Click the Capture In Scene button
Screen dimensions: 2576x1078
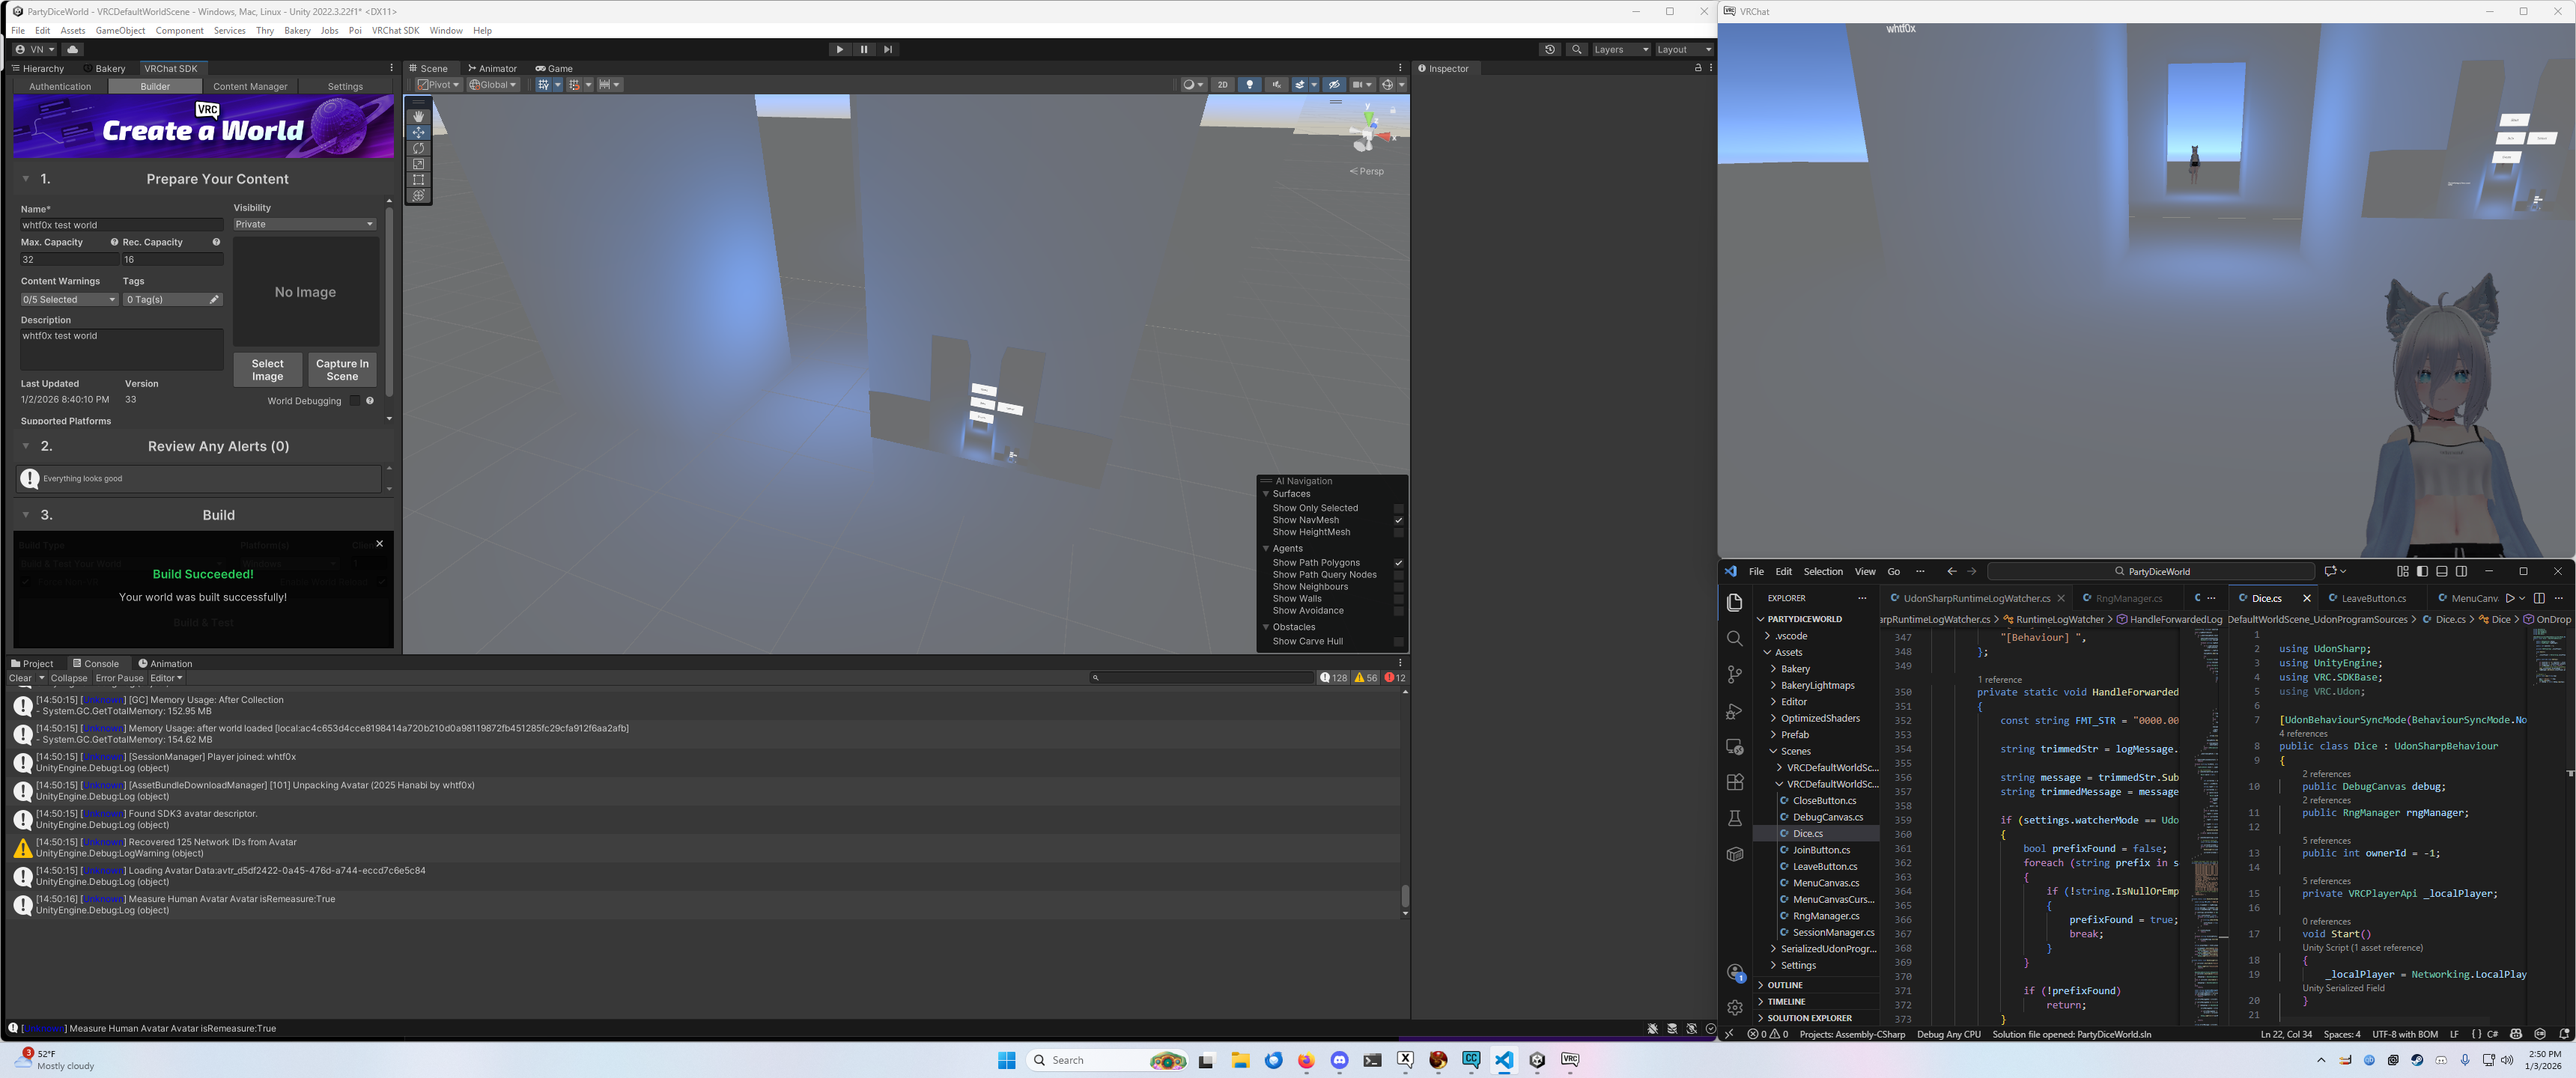tap(342, 370)
